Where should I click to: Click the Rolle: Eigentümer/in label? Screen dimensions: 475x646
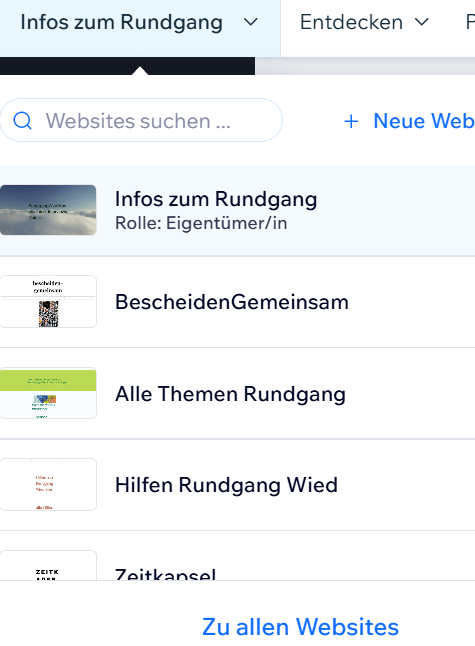201,223
